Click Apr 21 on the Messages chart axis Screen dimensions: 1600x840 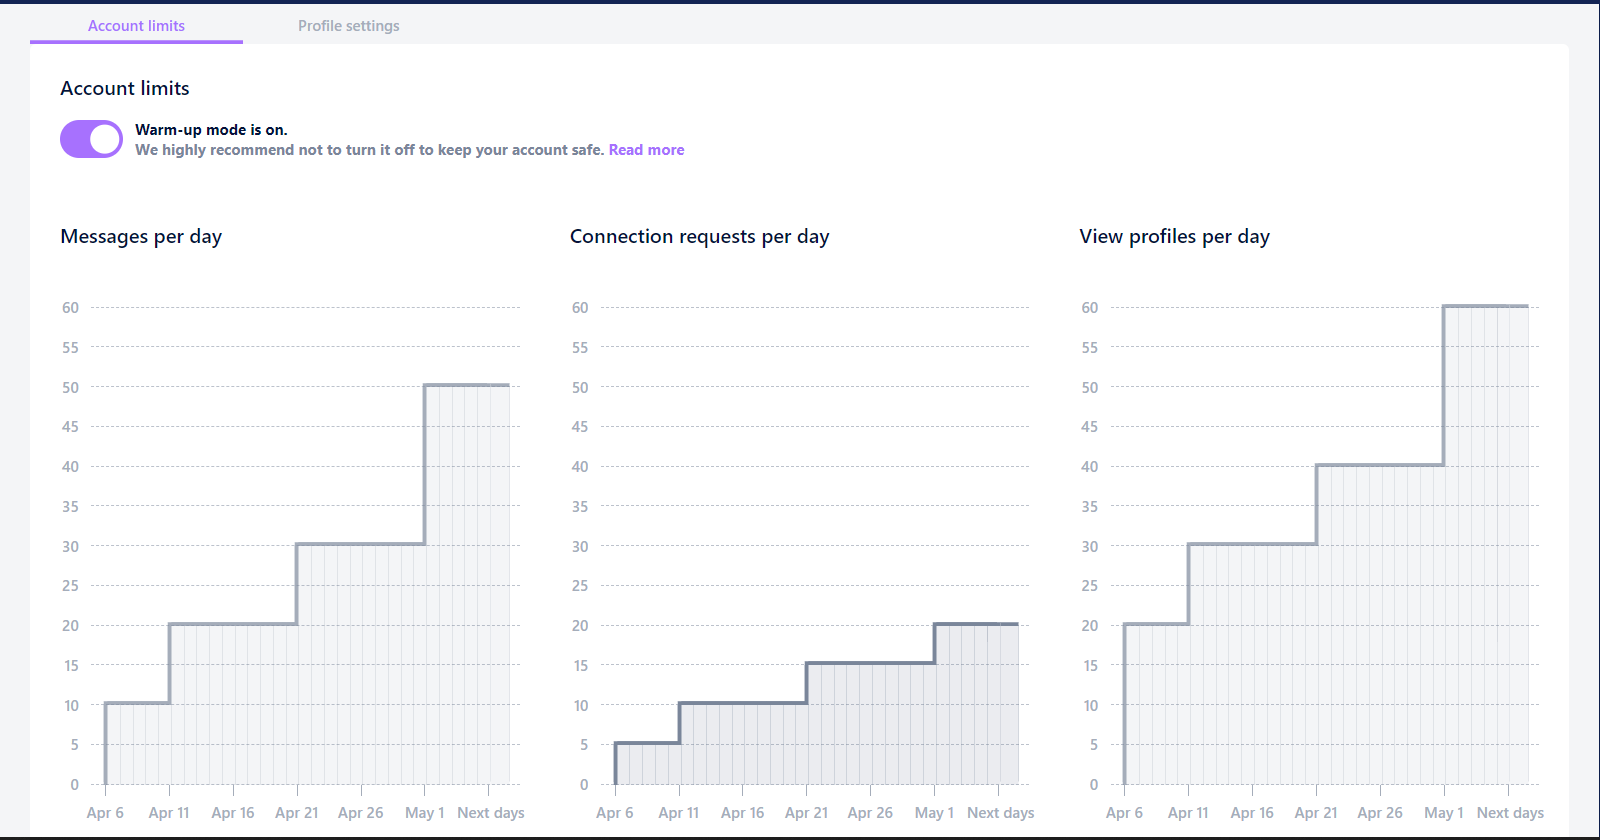pyautogui.click(x=297, y=813)
